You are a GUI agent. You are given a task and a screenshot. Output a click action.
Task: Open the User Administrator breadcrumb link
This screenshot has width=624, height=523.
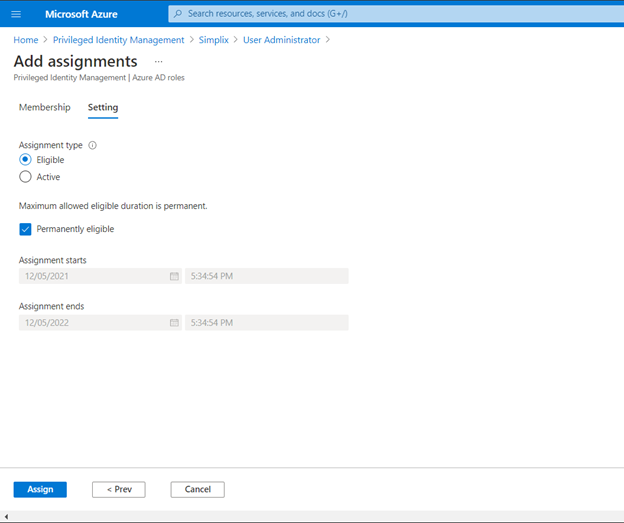pos(281,40)
